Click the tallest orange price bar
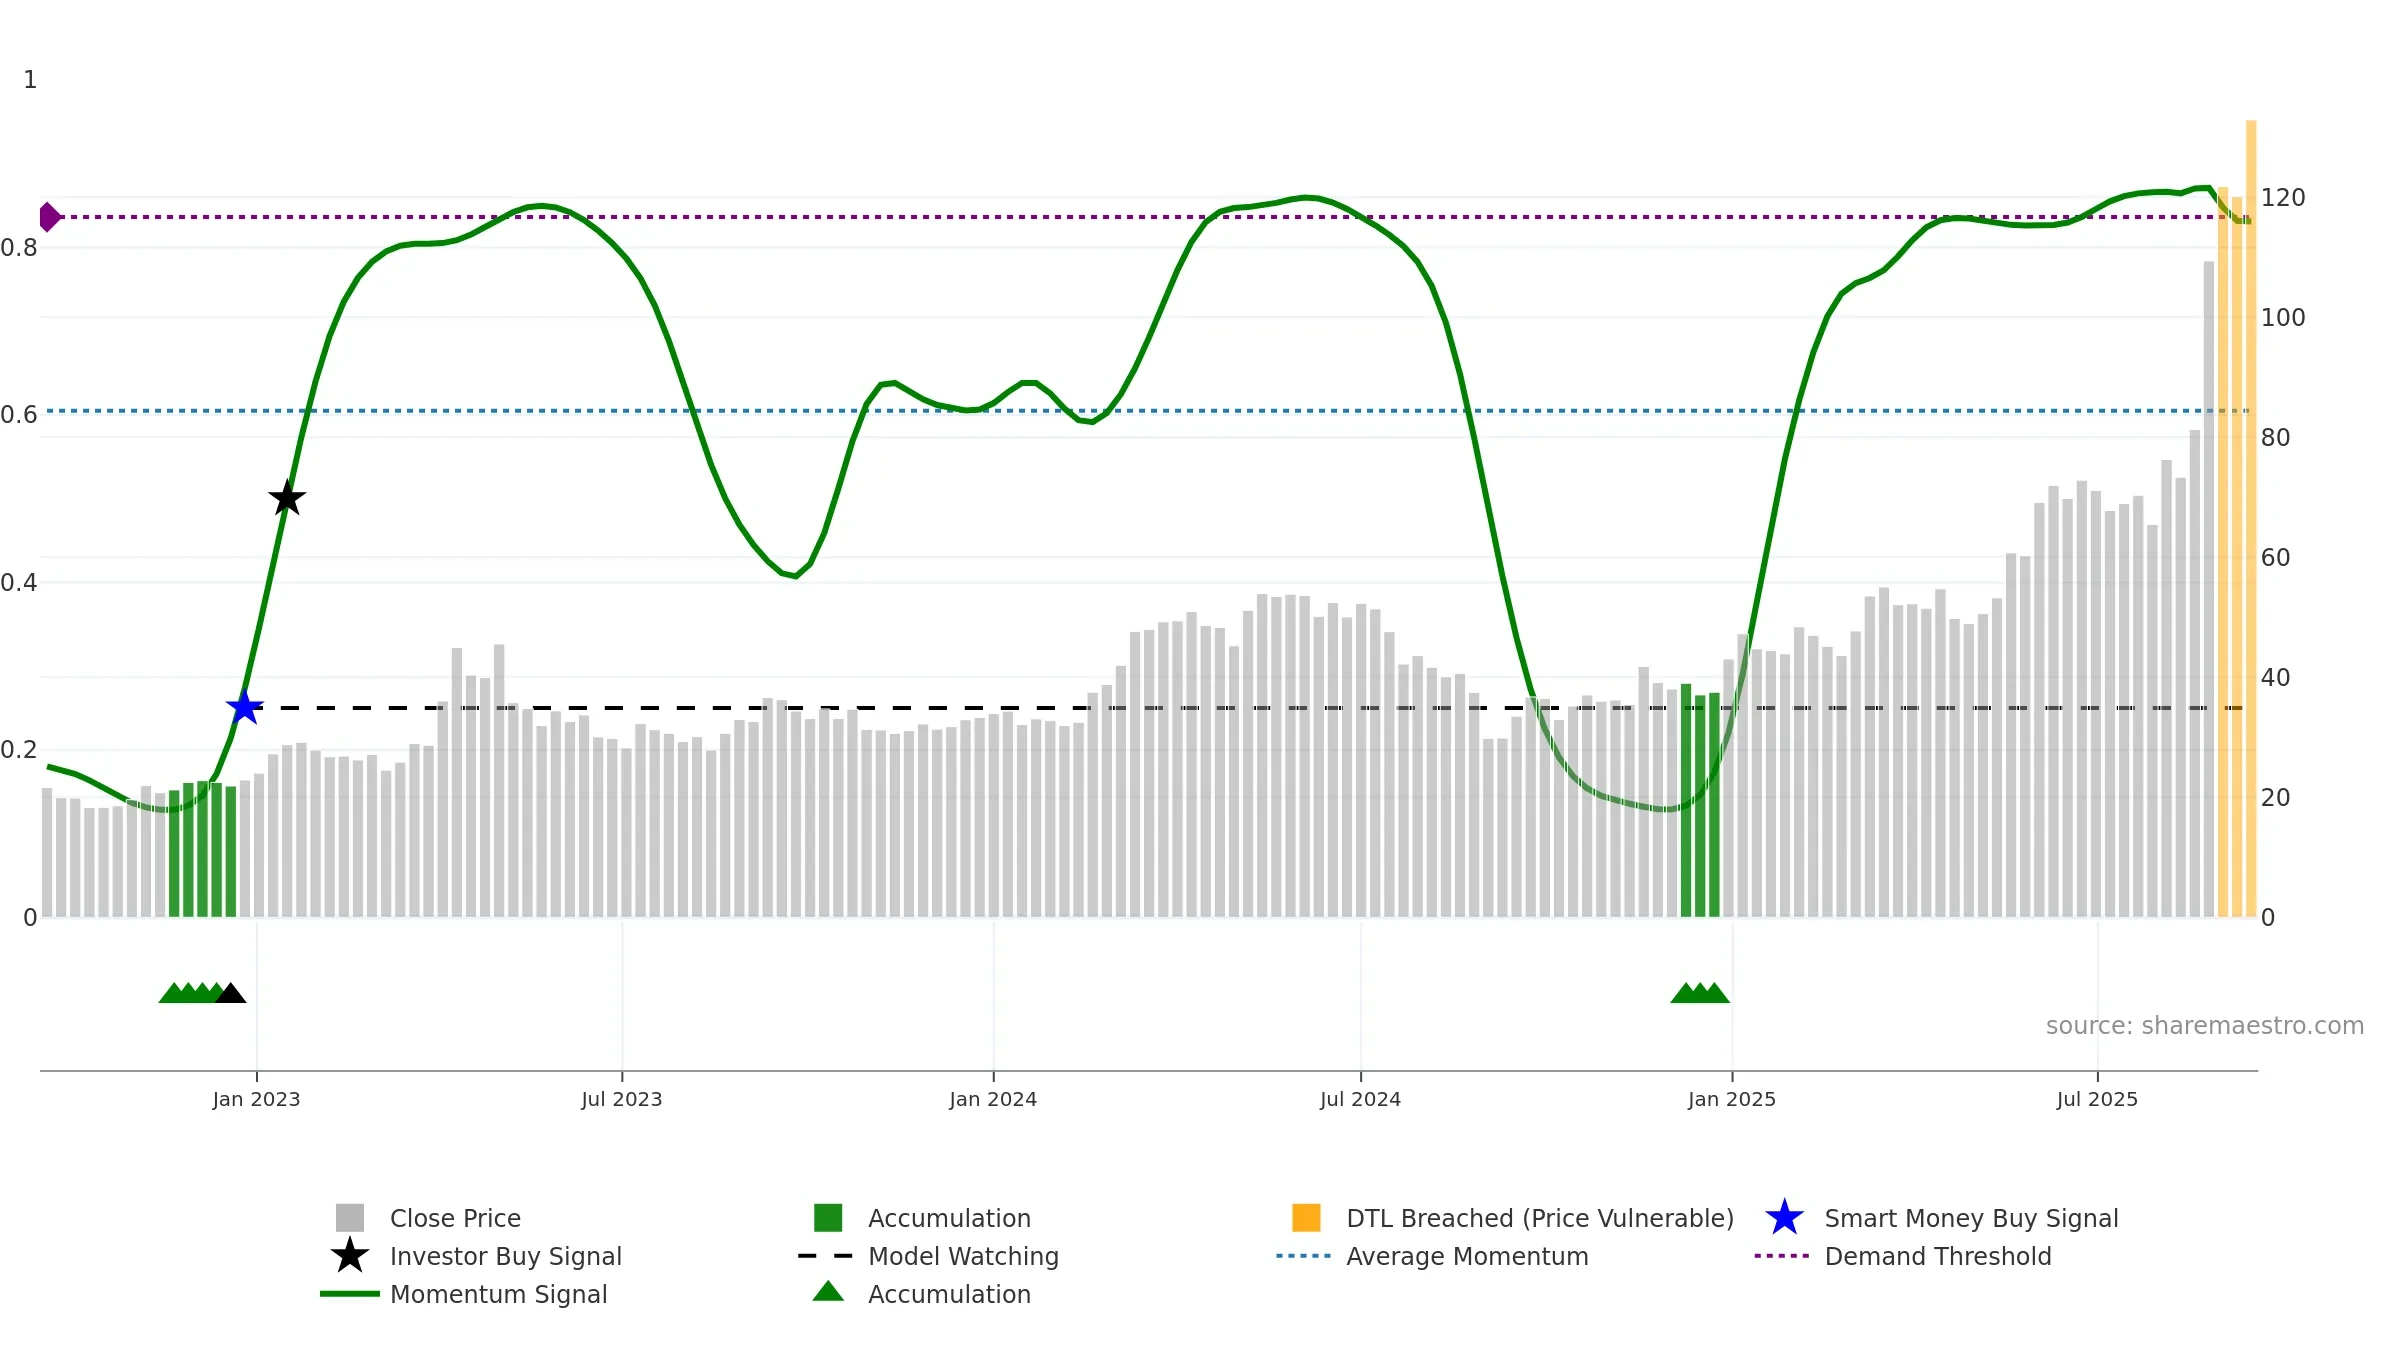Screen dimensions: 2400x1350 point(2251,520)
